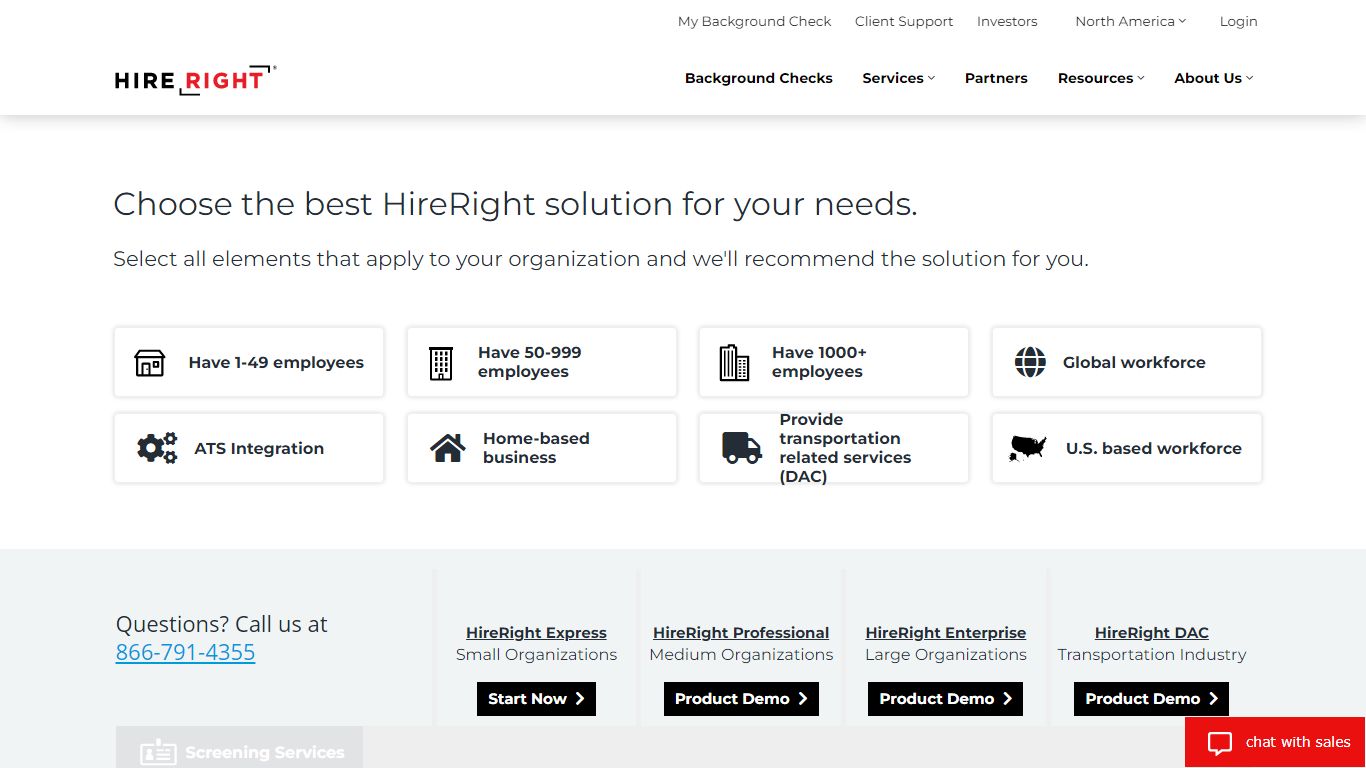Viewport: 1366px width, 768px height.
Task: Select the Have 1-49 employees option
Action: point(249,362)
